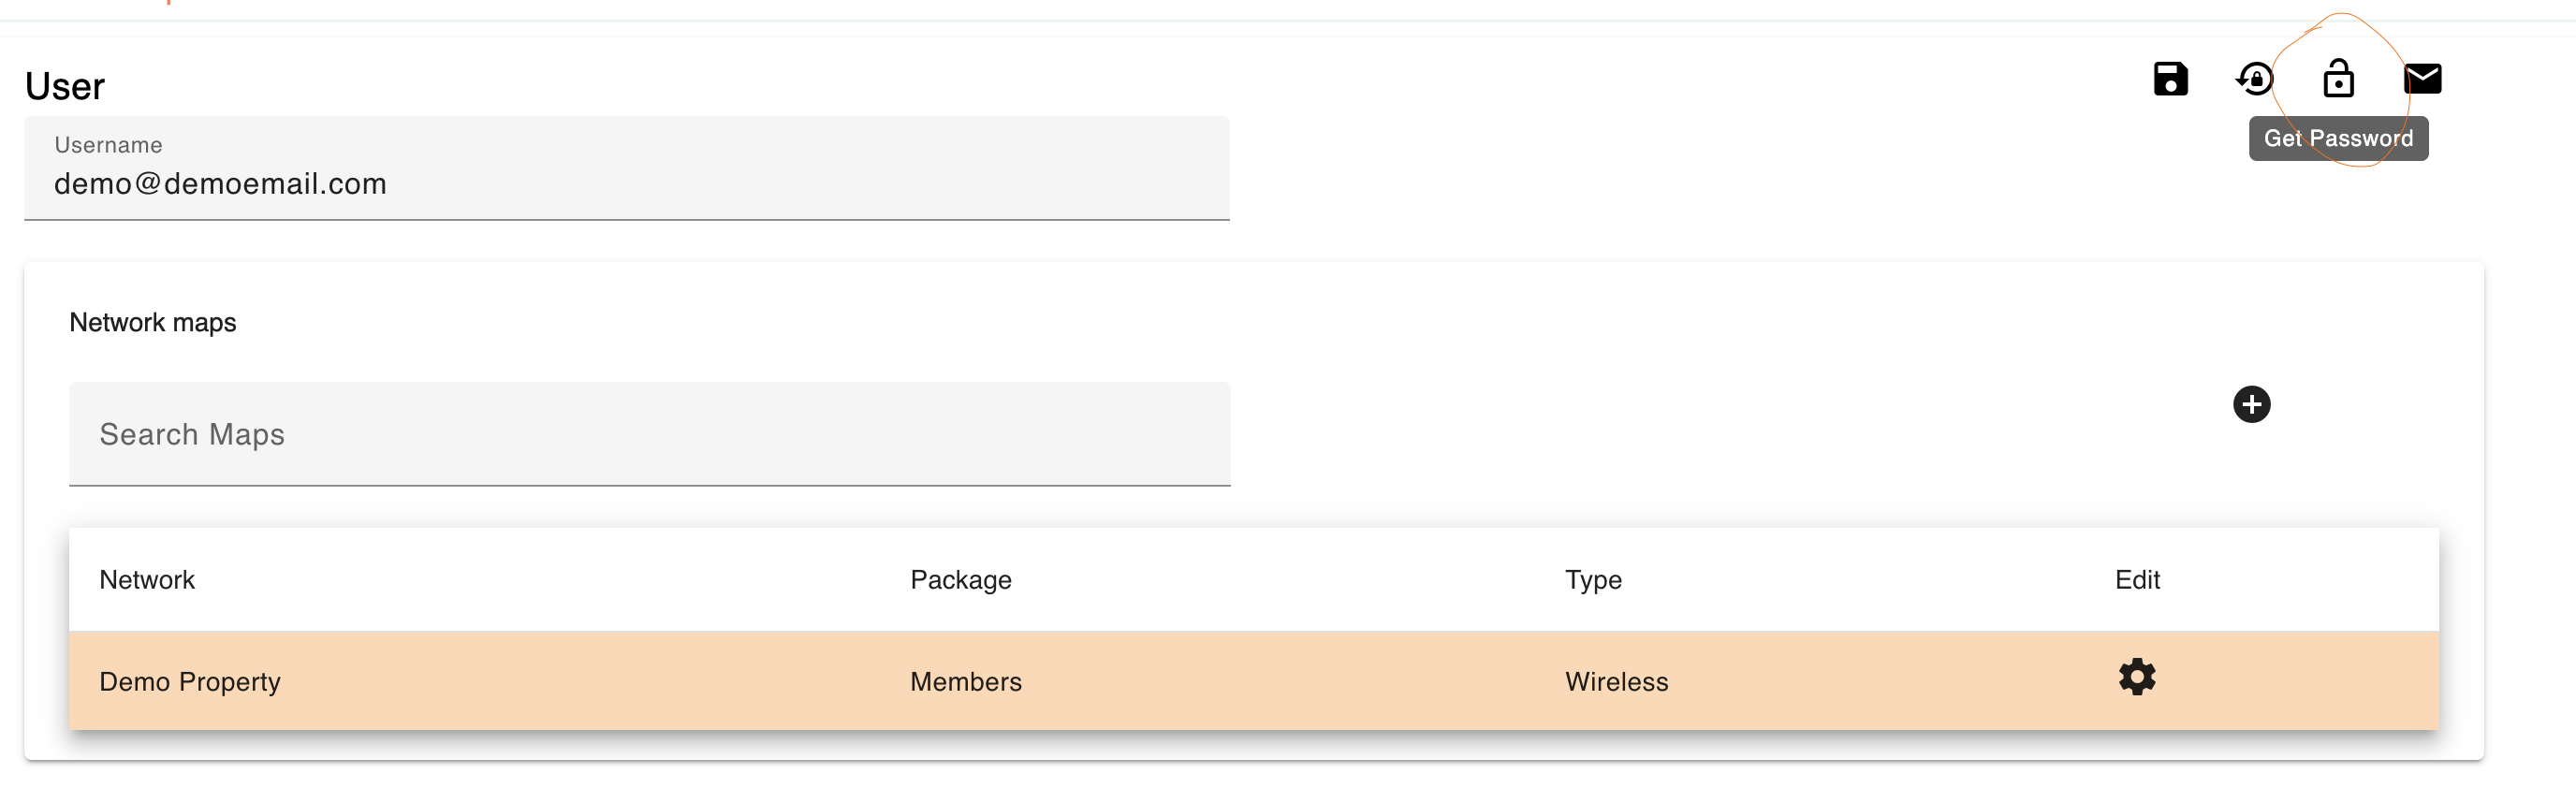This screenshot has height=788, width=2576.
Task: Click the email envelope icon
Action: [2422, 78]
